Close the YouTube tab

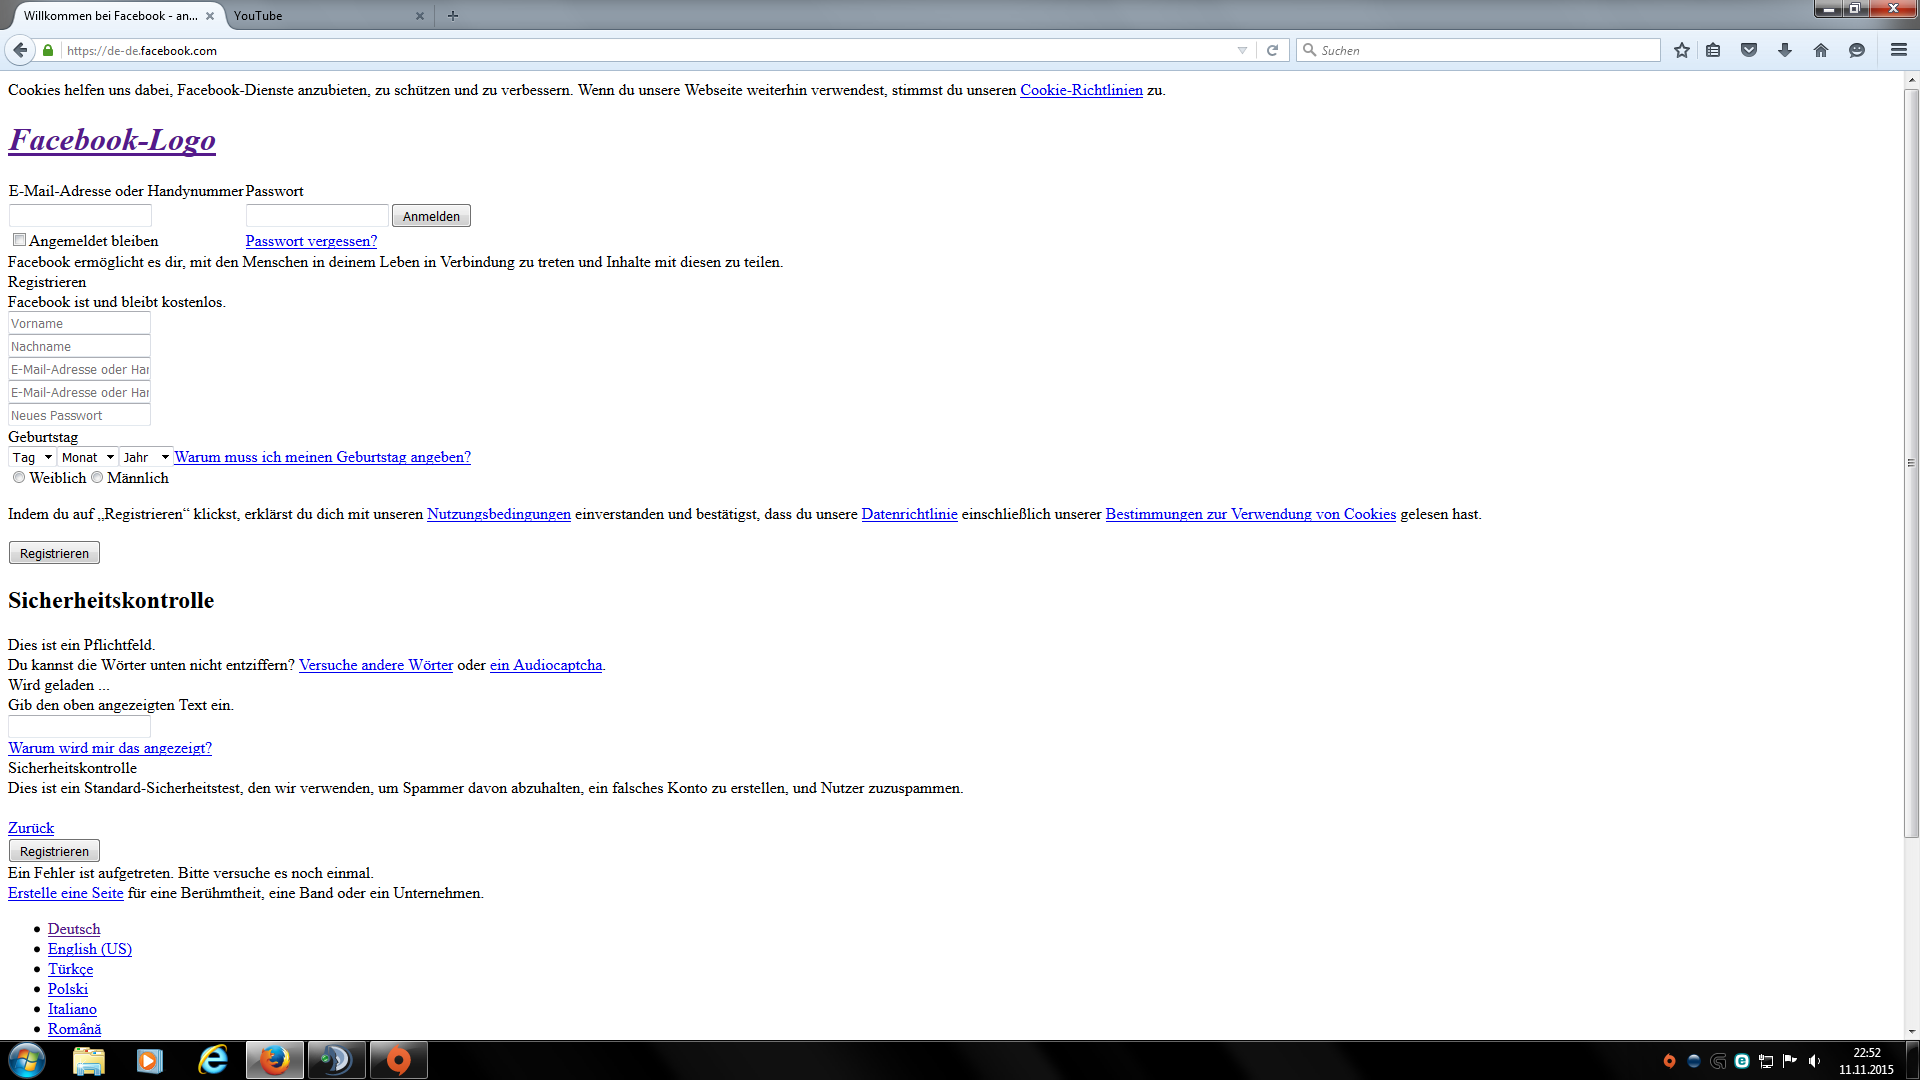(x=420, y=16)
